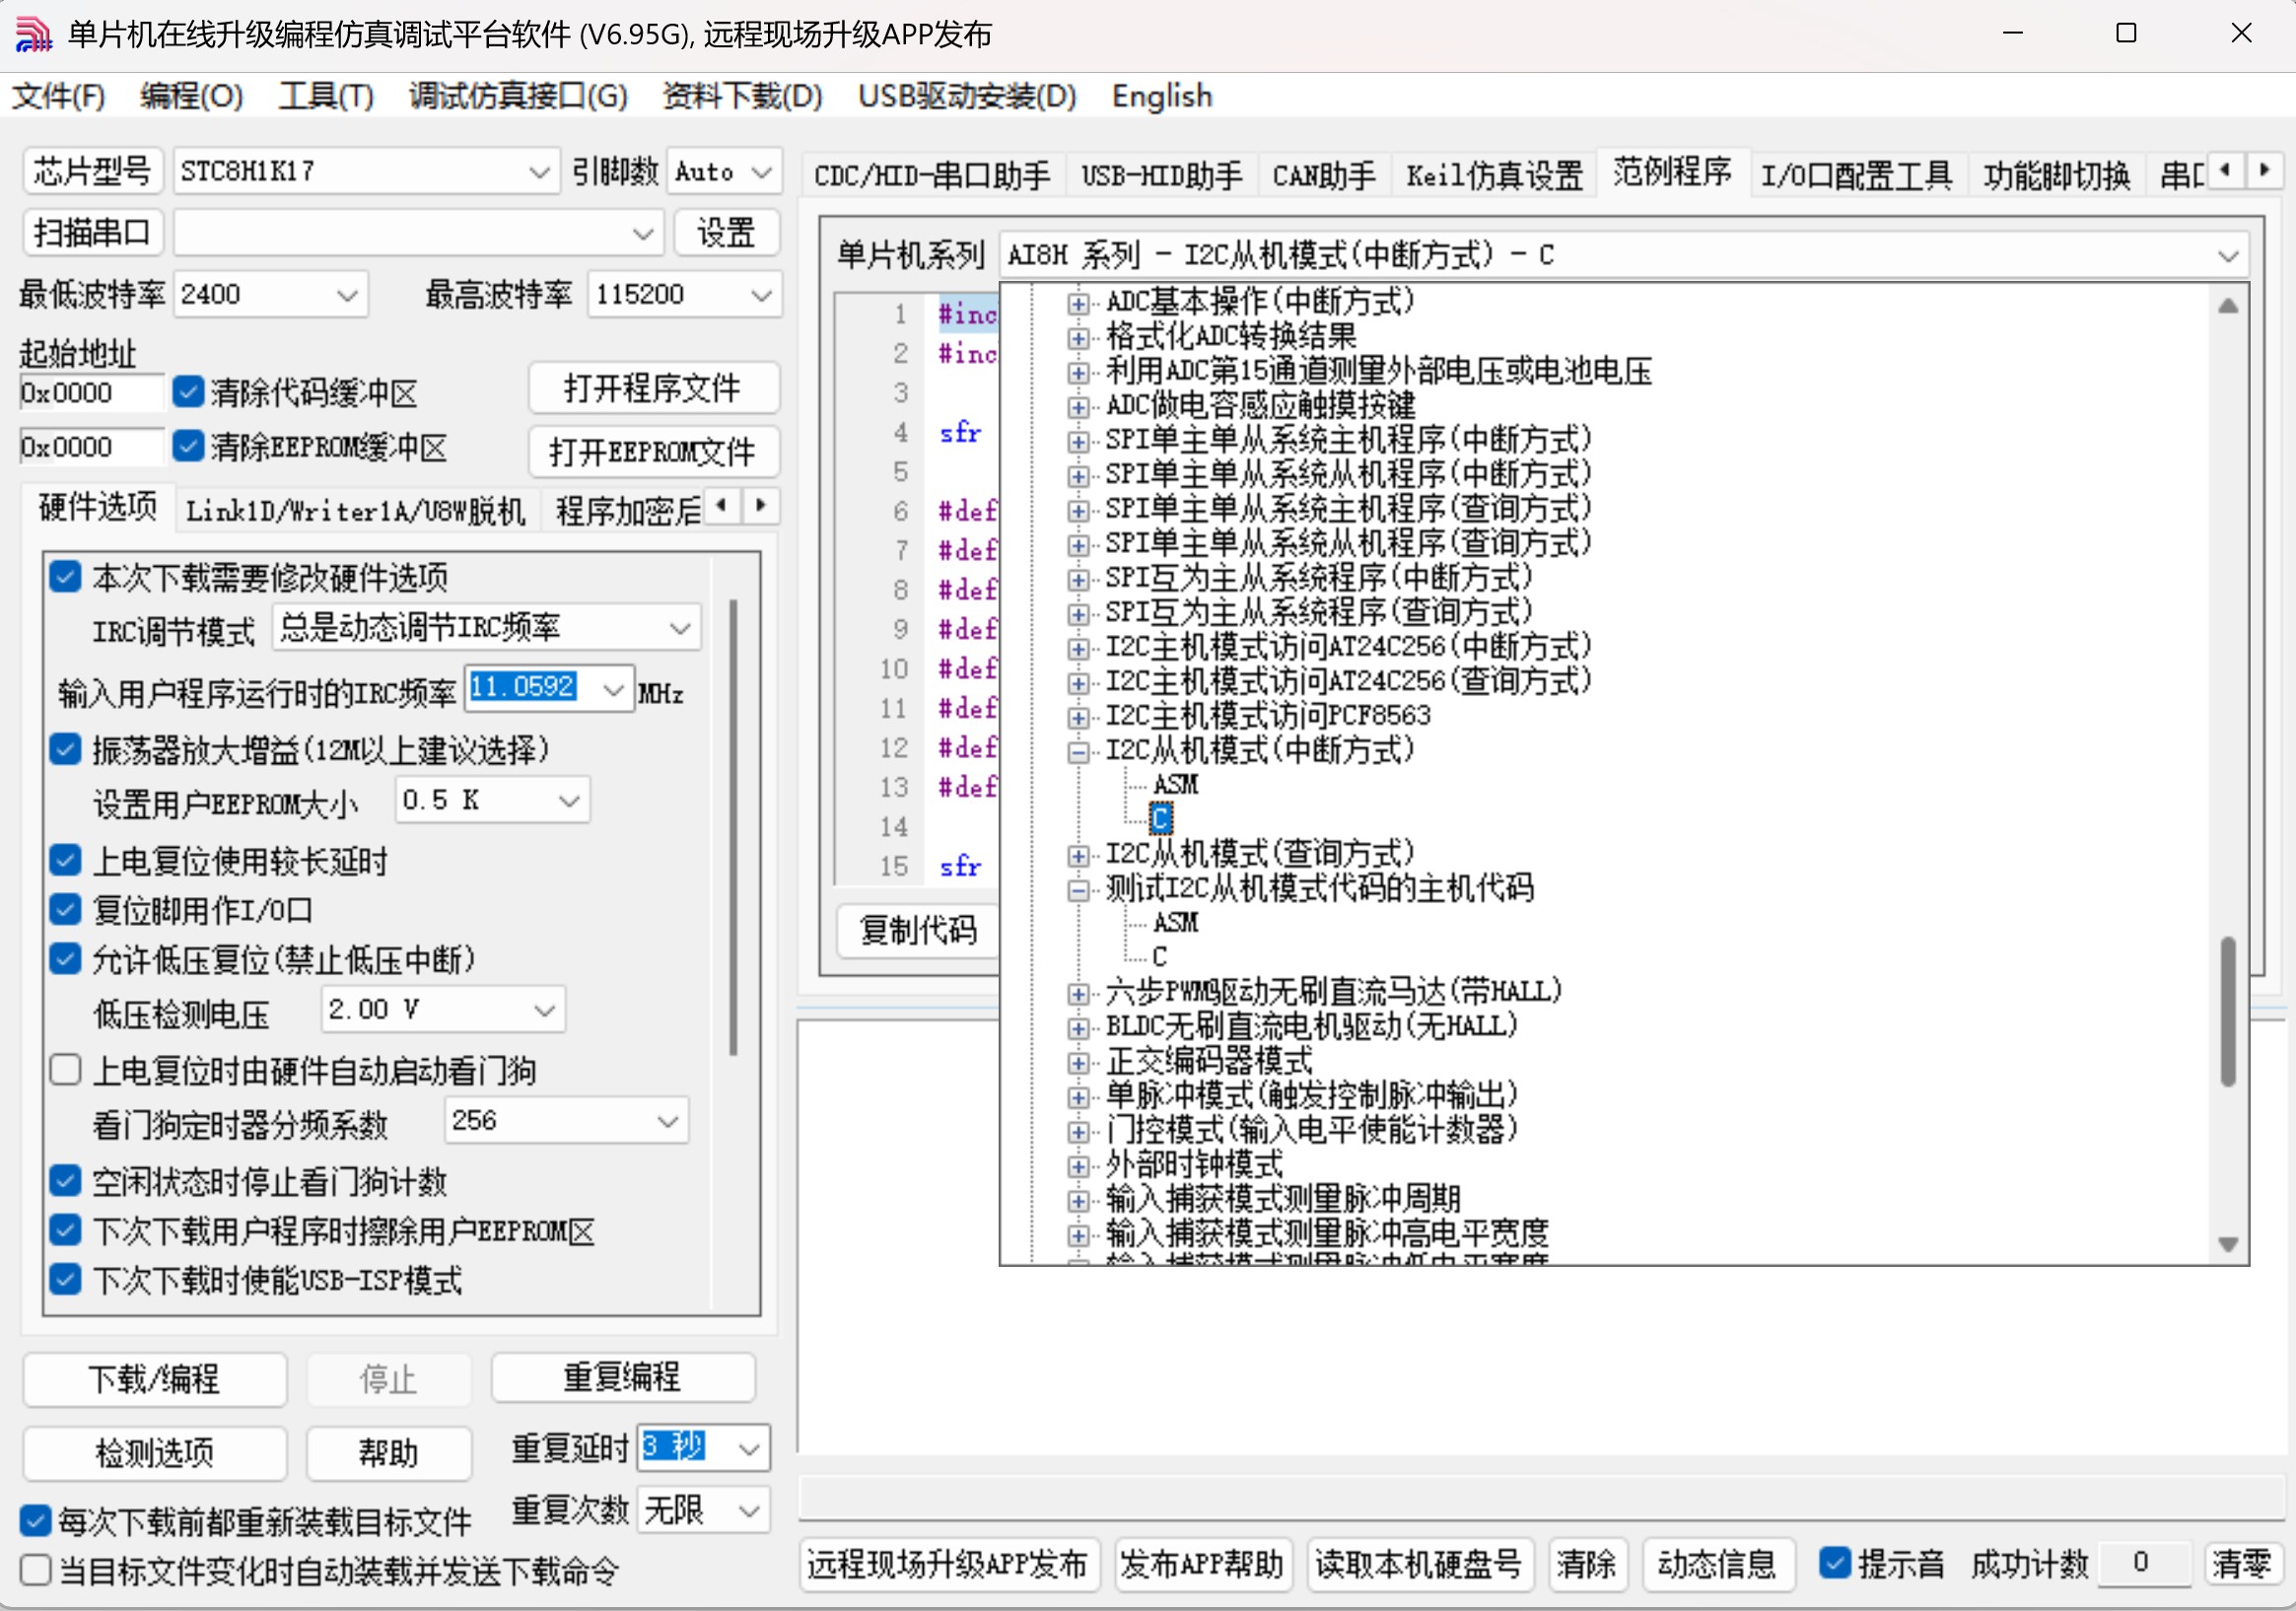Click the tree list scroll down arrow
Viewport: 2296px width, 1611px height.
click(x=2227, y=1243)
